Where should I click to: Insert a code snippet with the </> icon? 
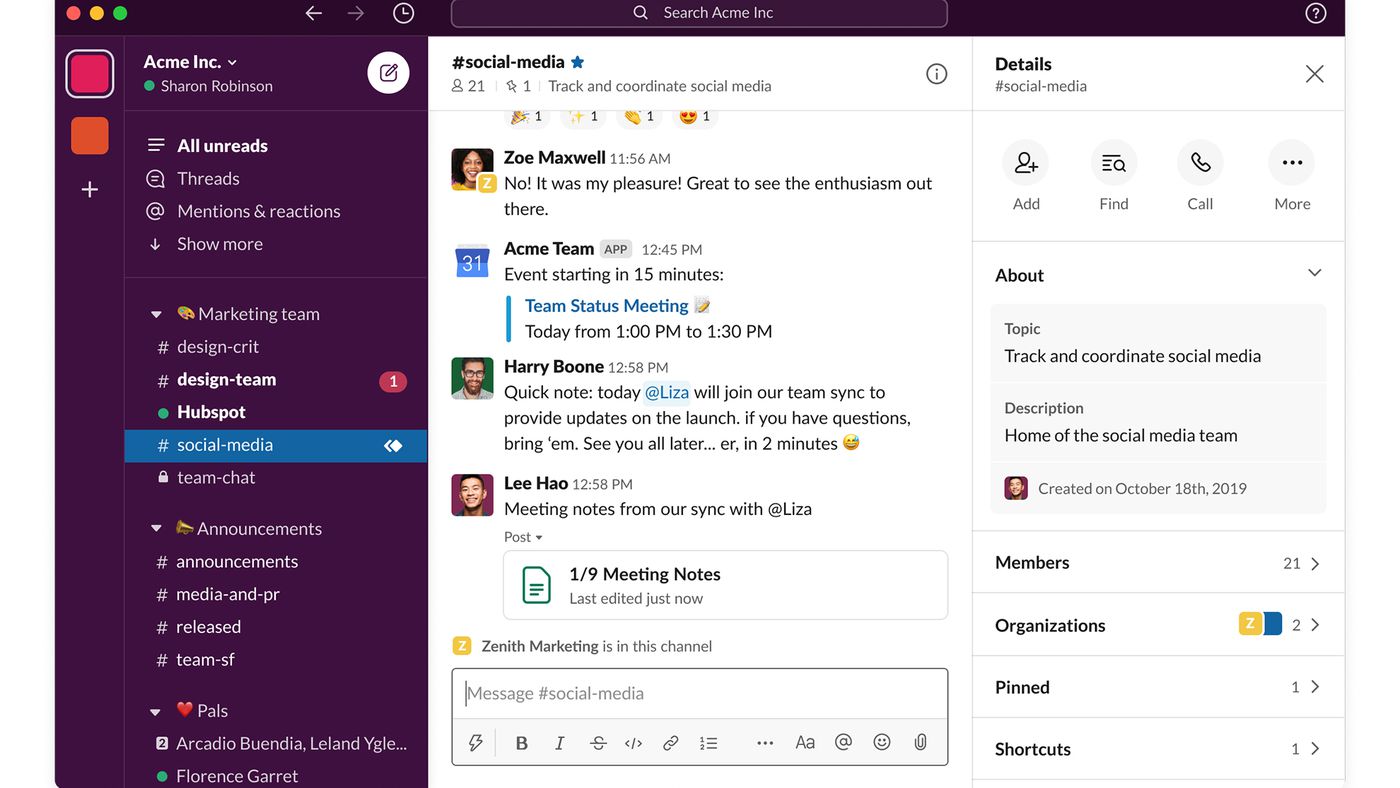[x=633, y=742]
